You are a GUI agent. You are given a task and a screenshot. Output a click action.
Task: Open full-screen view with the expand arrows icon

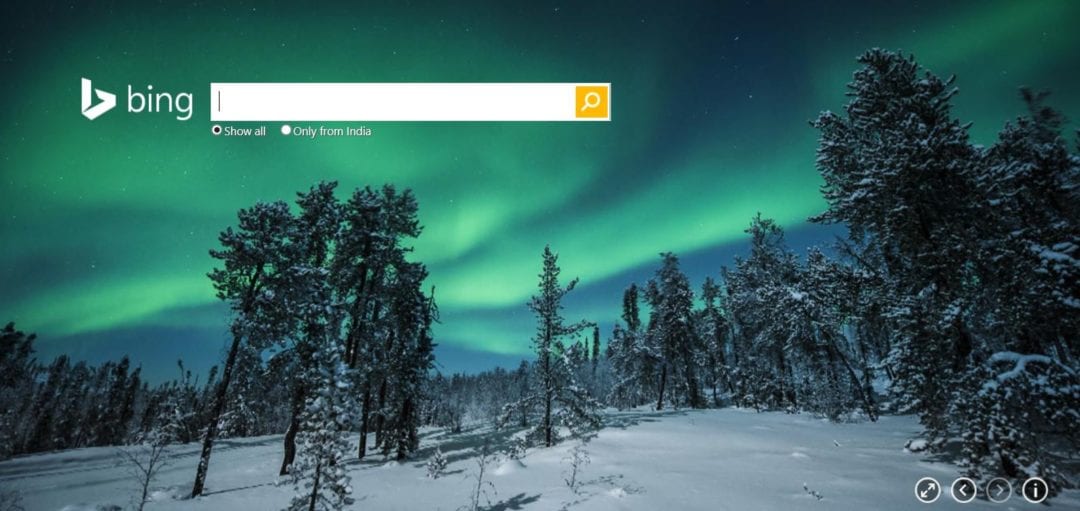coord(928,490)
